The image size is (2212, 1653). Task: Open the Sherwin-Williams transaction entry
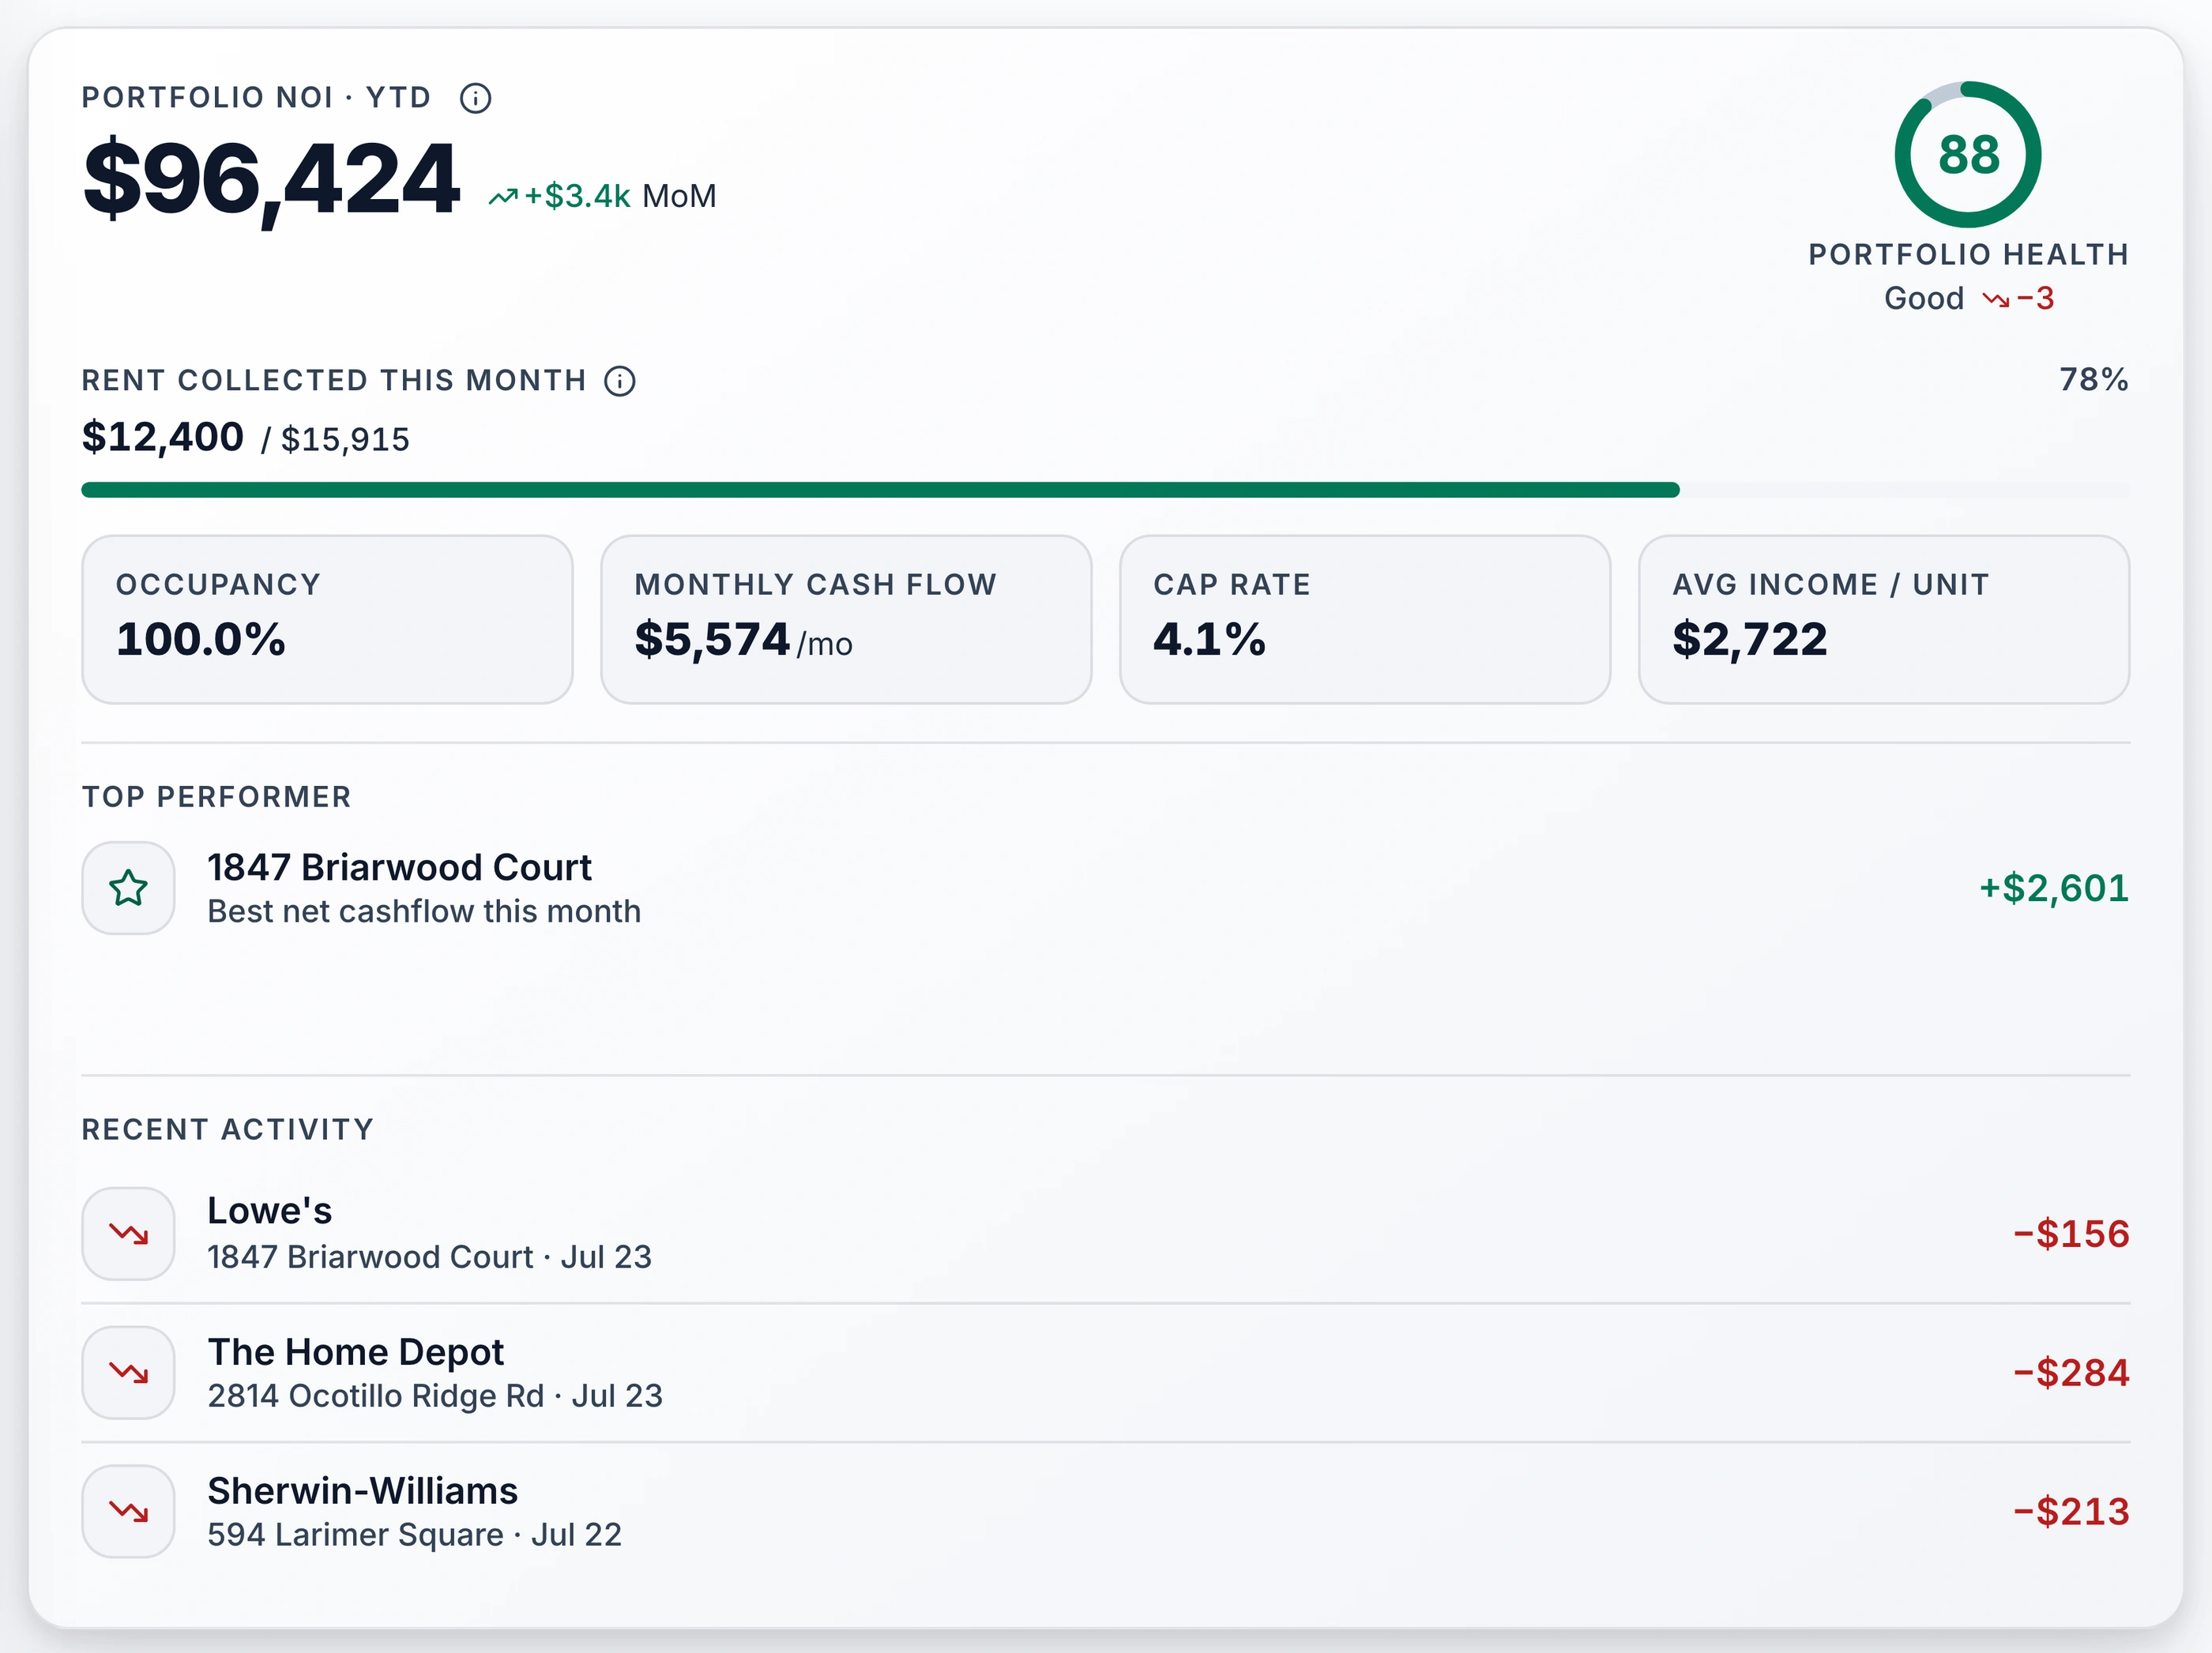pyautogui.click(x=1106, y=1512)
